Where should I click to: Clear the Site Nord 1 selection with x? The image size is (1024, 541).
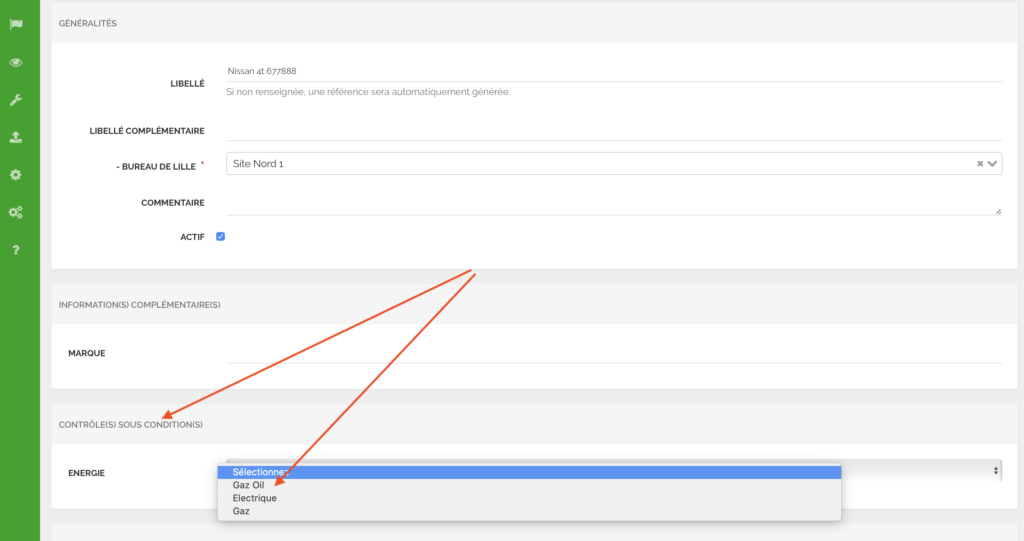[980, 164]
